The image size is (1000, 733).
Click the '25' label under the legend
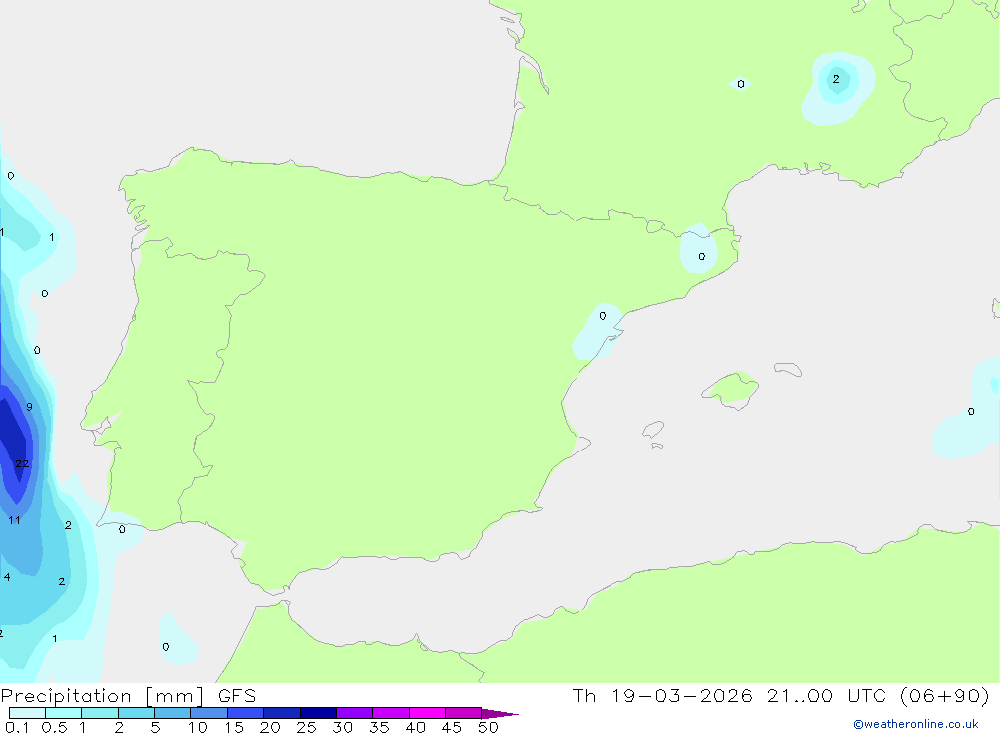pos(306,727)
